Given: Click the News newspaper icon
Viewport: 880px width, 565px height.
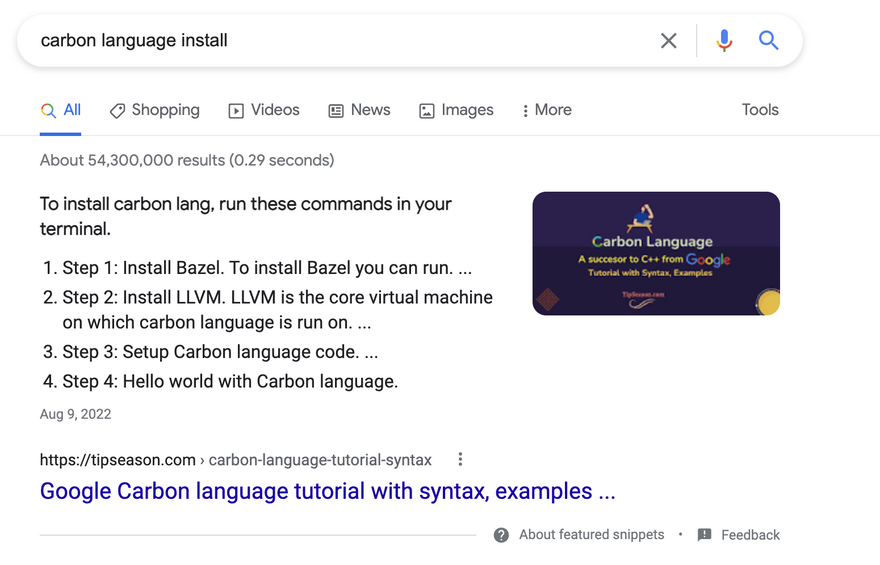Looking at the screenshot, I should 336,111.
